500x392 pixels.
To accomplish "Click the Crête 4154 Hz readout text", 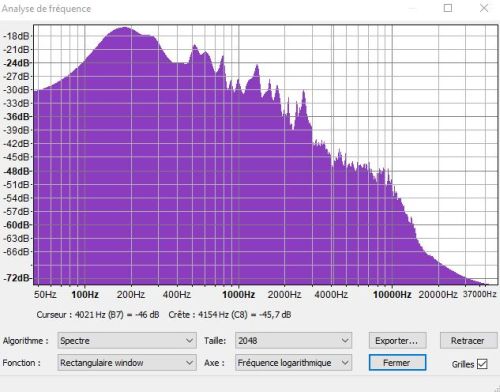I will (x=230, y=315).
